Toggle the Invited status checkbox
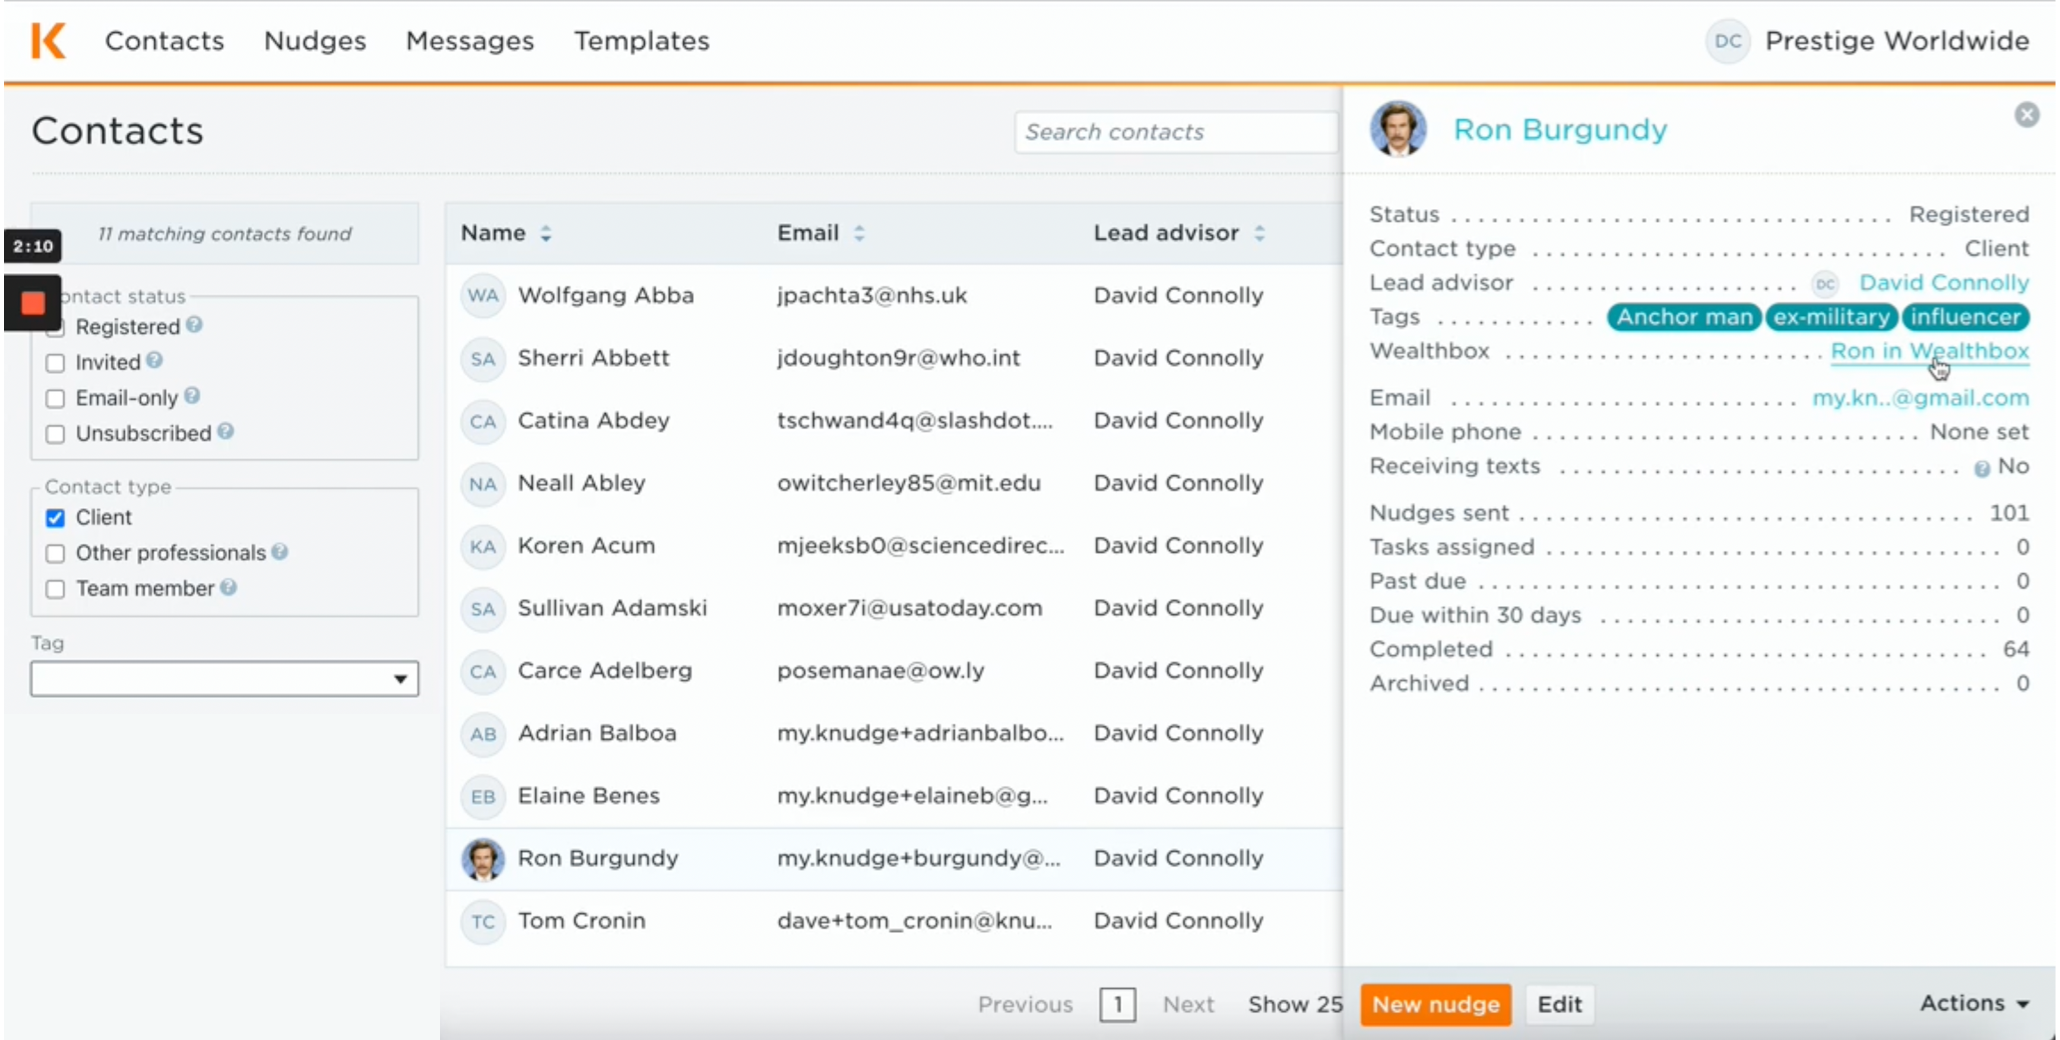 [55, 363]
